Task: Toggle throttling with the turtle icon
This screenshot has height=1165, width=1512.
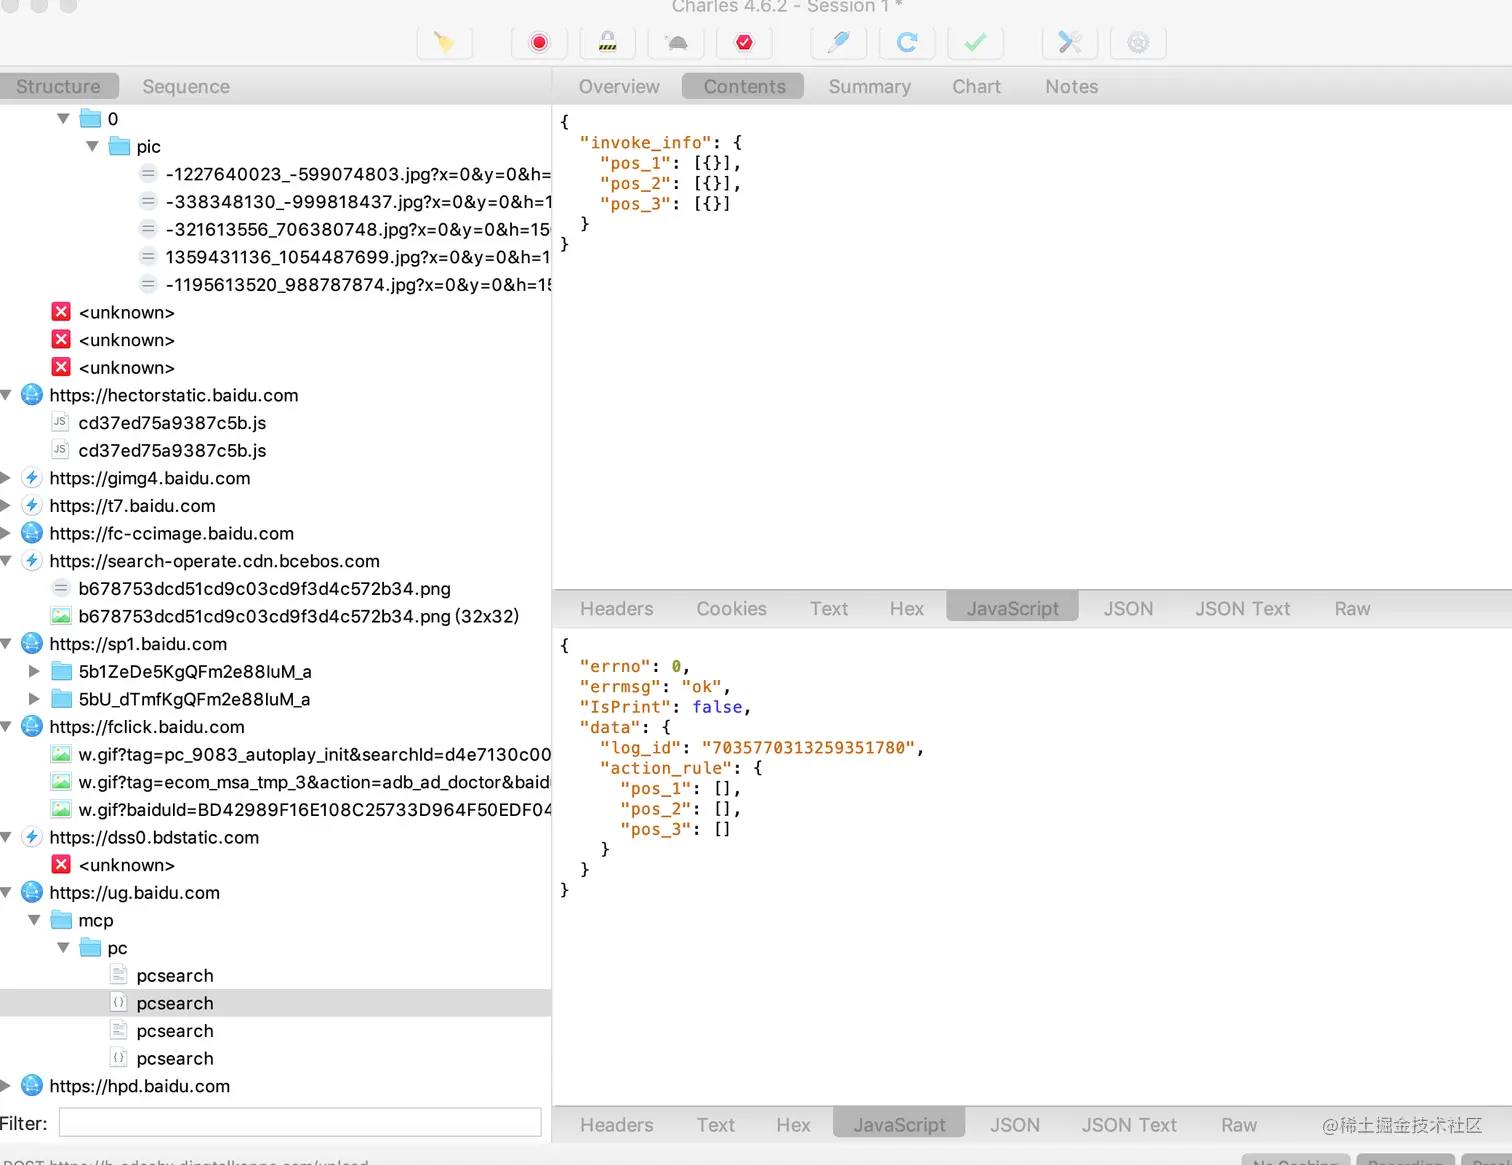Action: click(x=676, y=43)
